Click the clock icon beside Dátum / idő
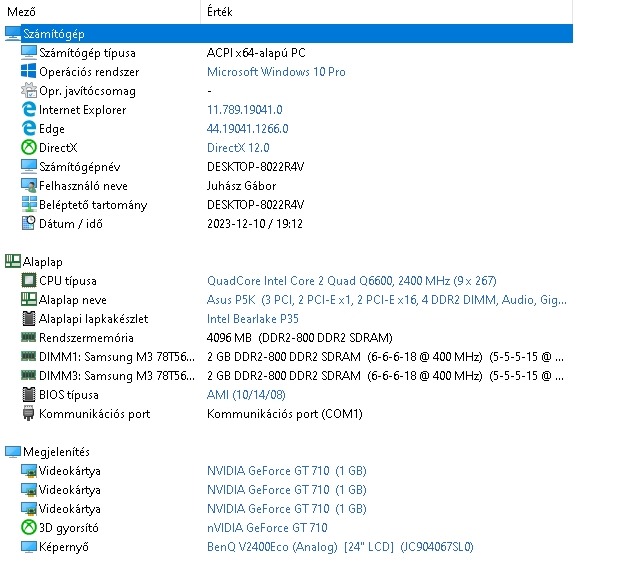The height and width of the screenshot is (570, 635). (x=28, y=224)
